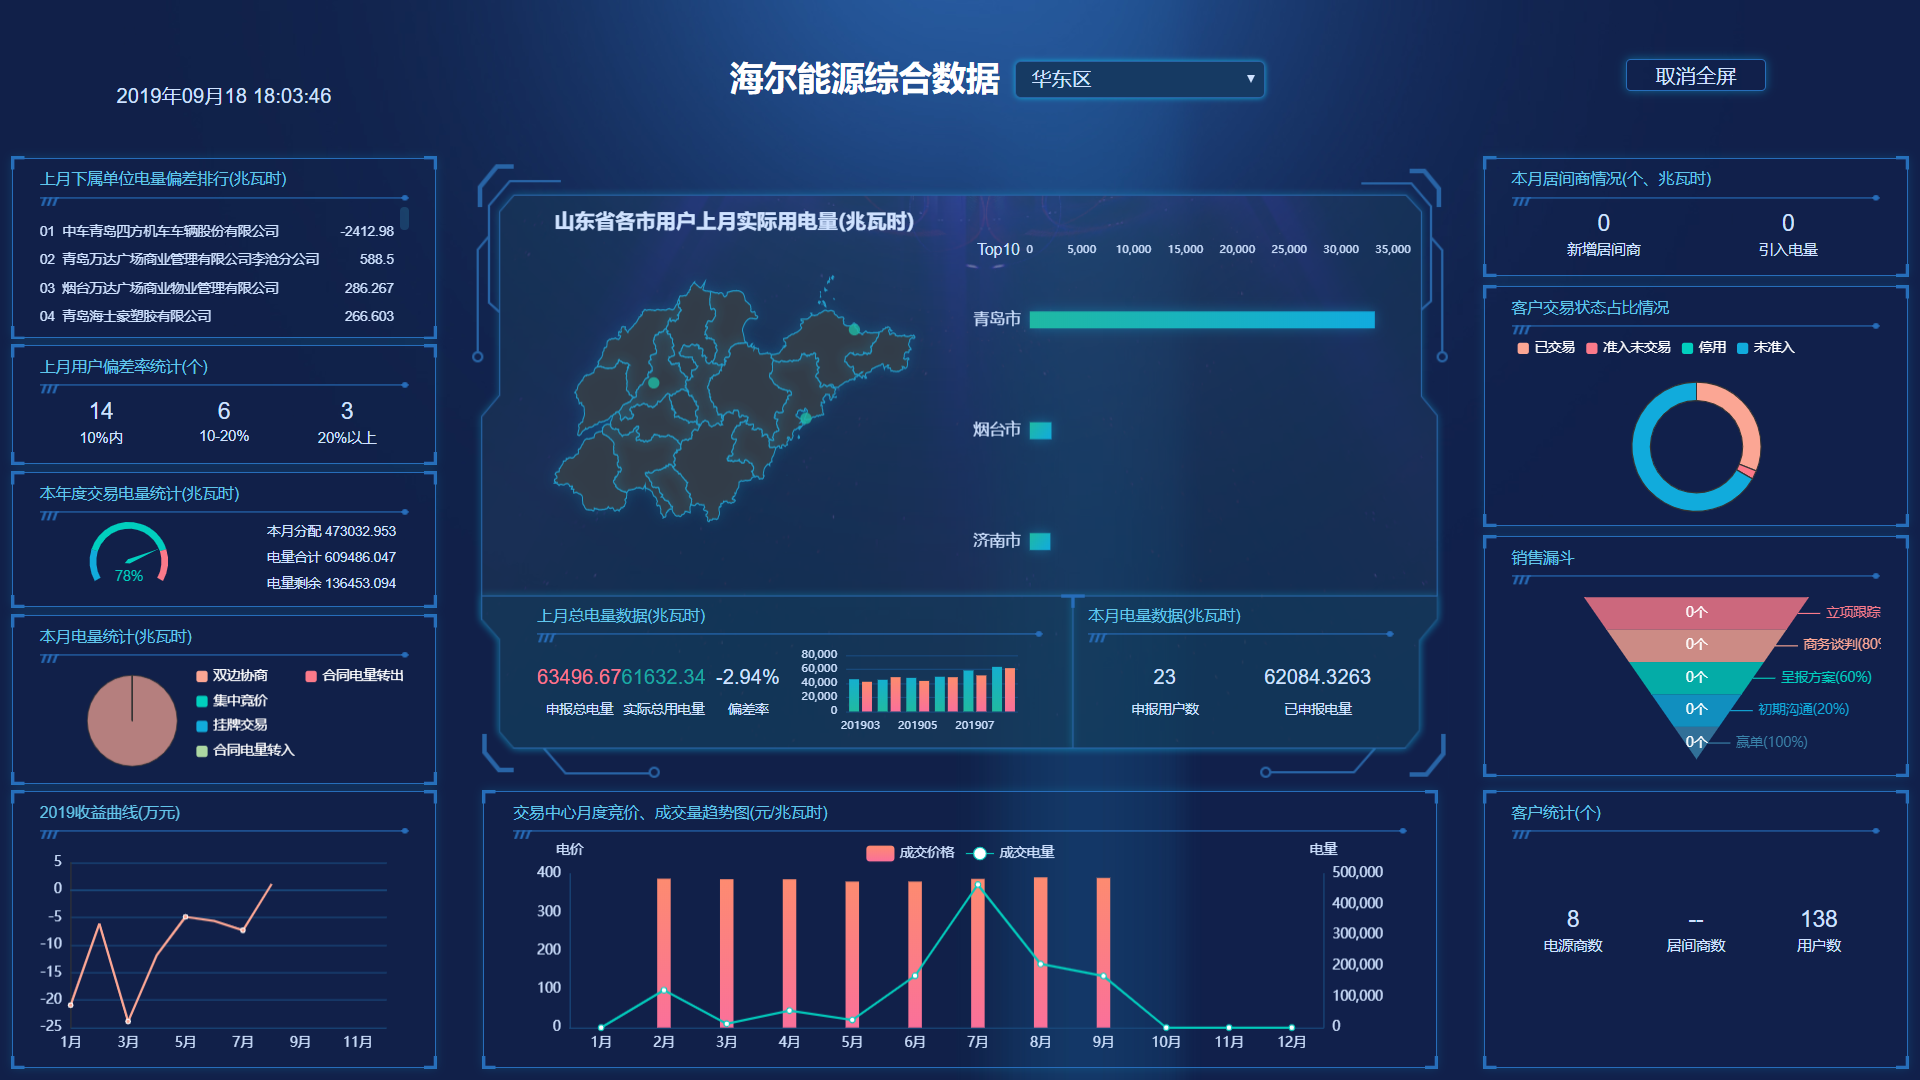1920x1080 pixels.
Task: Click the 8月 price bar in trend chart
Action: (x=1040, y=952)
